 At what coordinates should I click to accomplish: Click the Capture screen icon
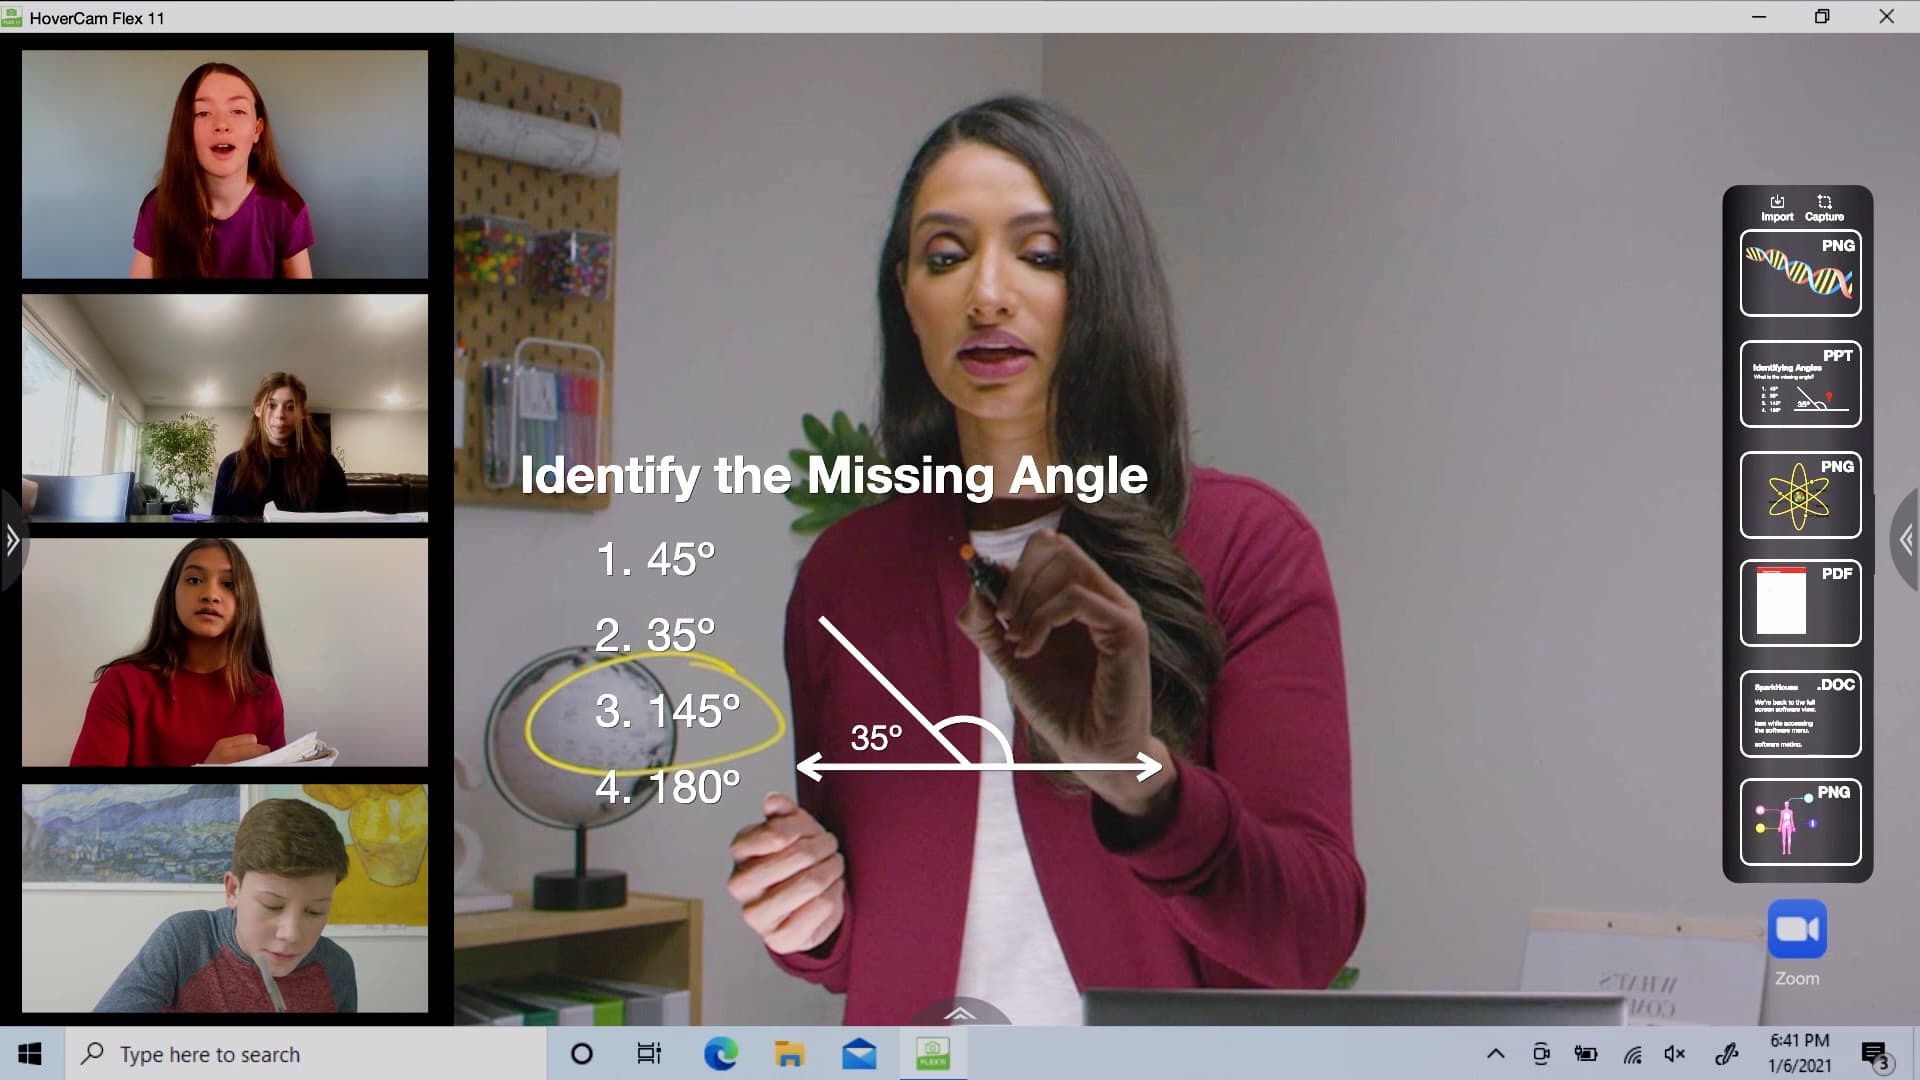click(1824, 208)
